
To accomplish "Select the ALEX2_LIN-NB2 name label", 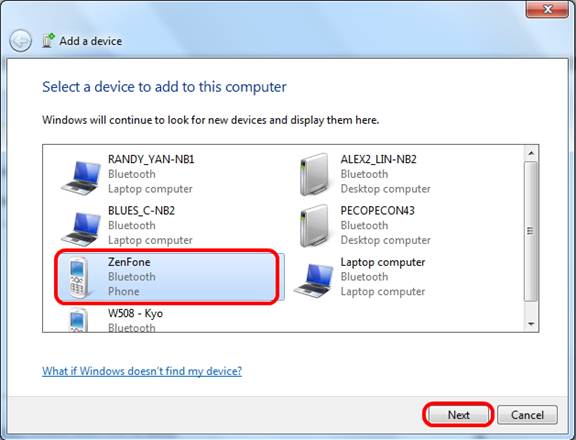I will [x=378, y=159].
